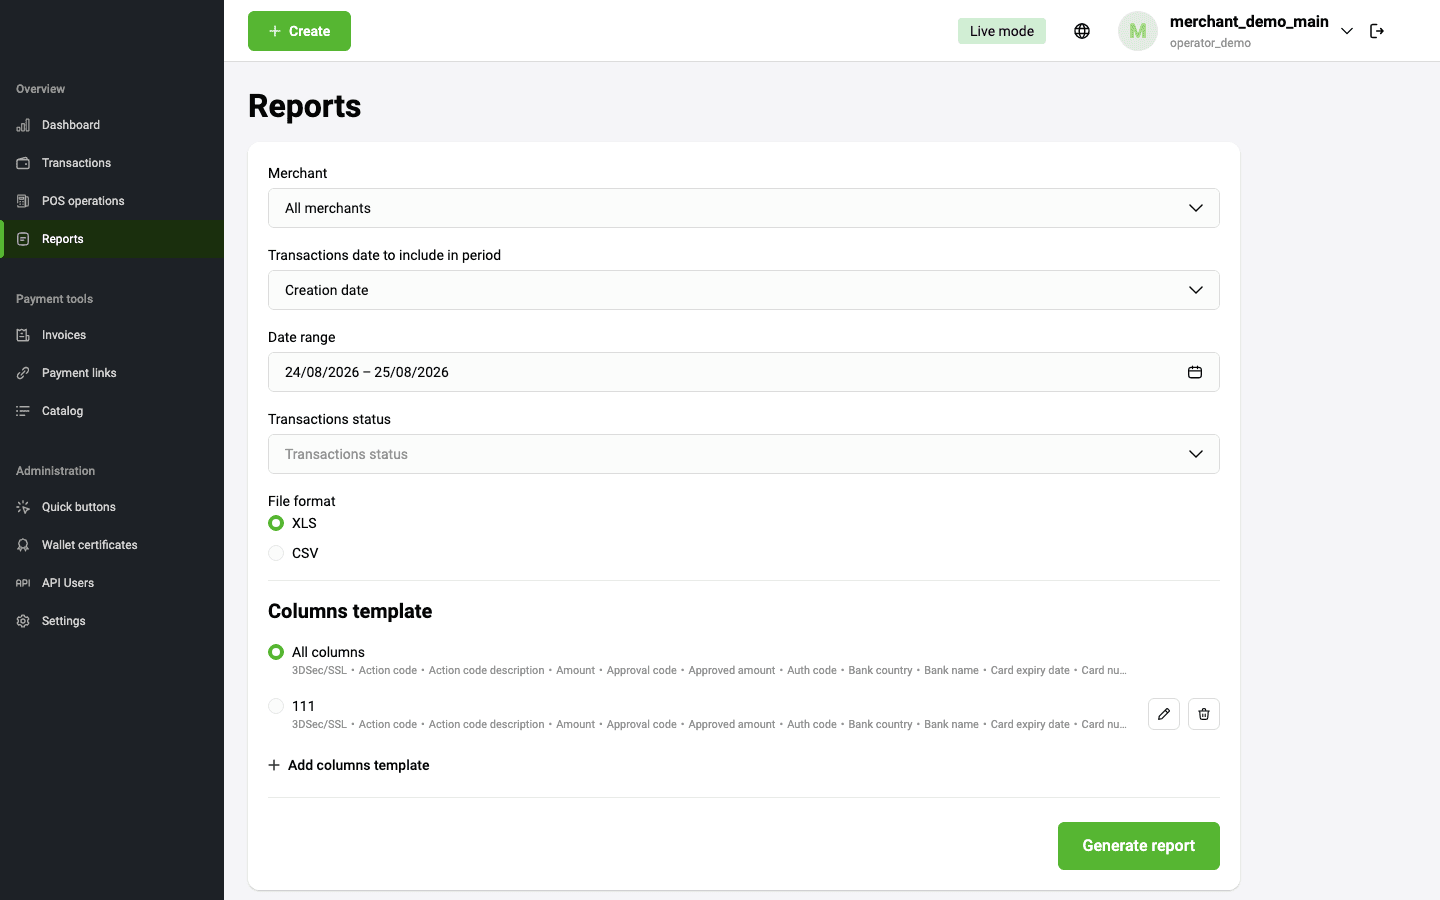The height and width of the screenshot is (900, 1440).
Task: Click the Wallet certificates icon
Action: click(23, 545)
